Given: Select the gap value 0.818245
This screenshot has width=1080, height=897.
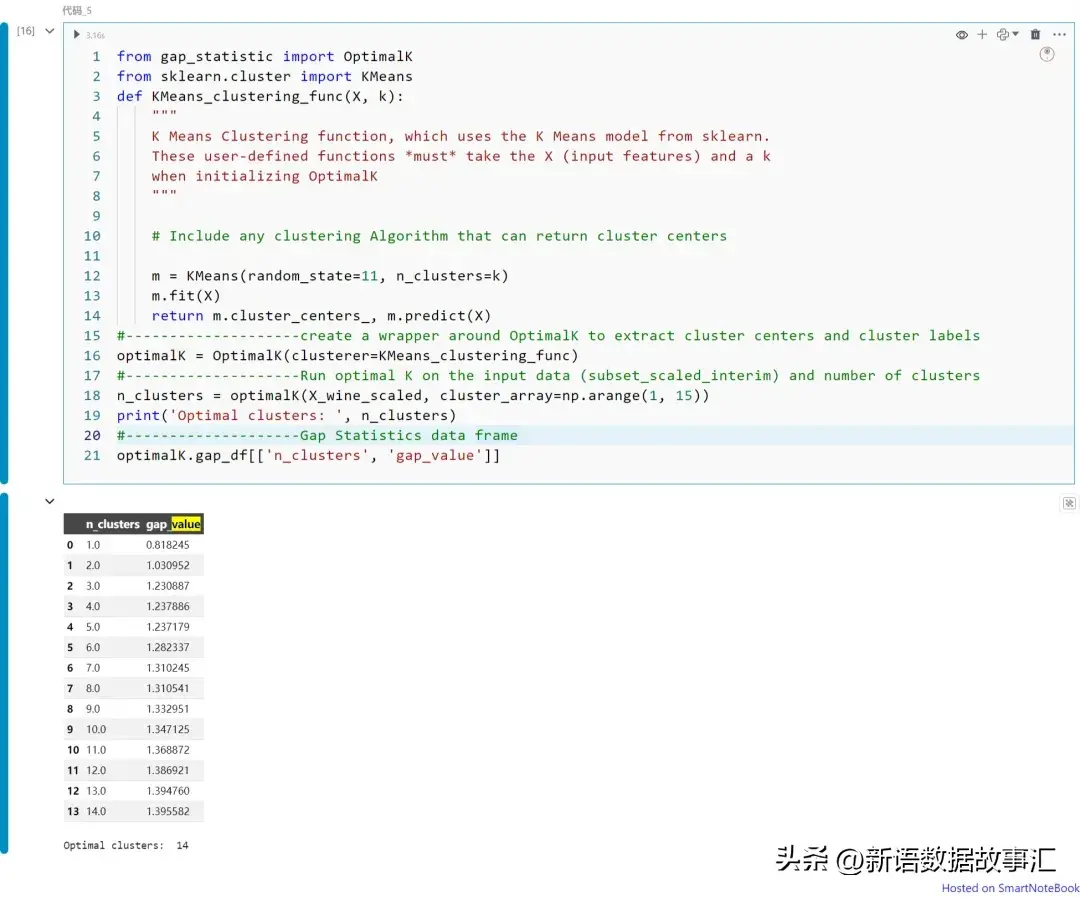Looking at the screenshot, I should point(167,545).
